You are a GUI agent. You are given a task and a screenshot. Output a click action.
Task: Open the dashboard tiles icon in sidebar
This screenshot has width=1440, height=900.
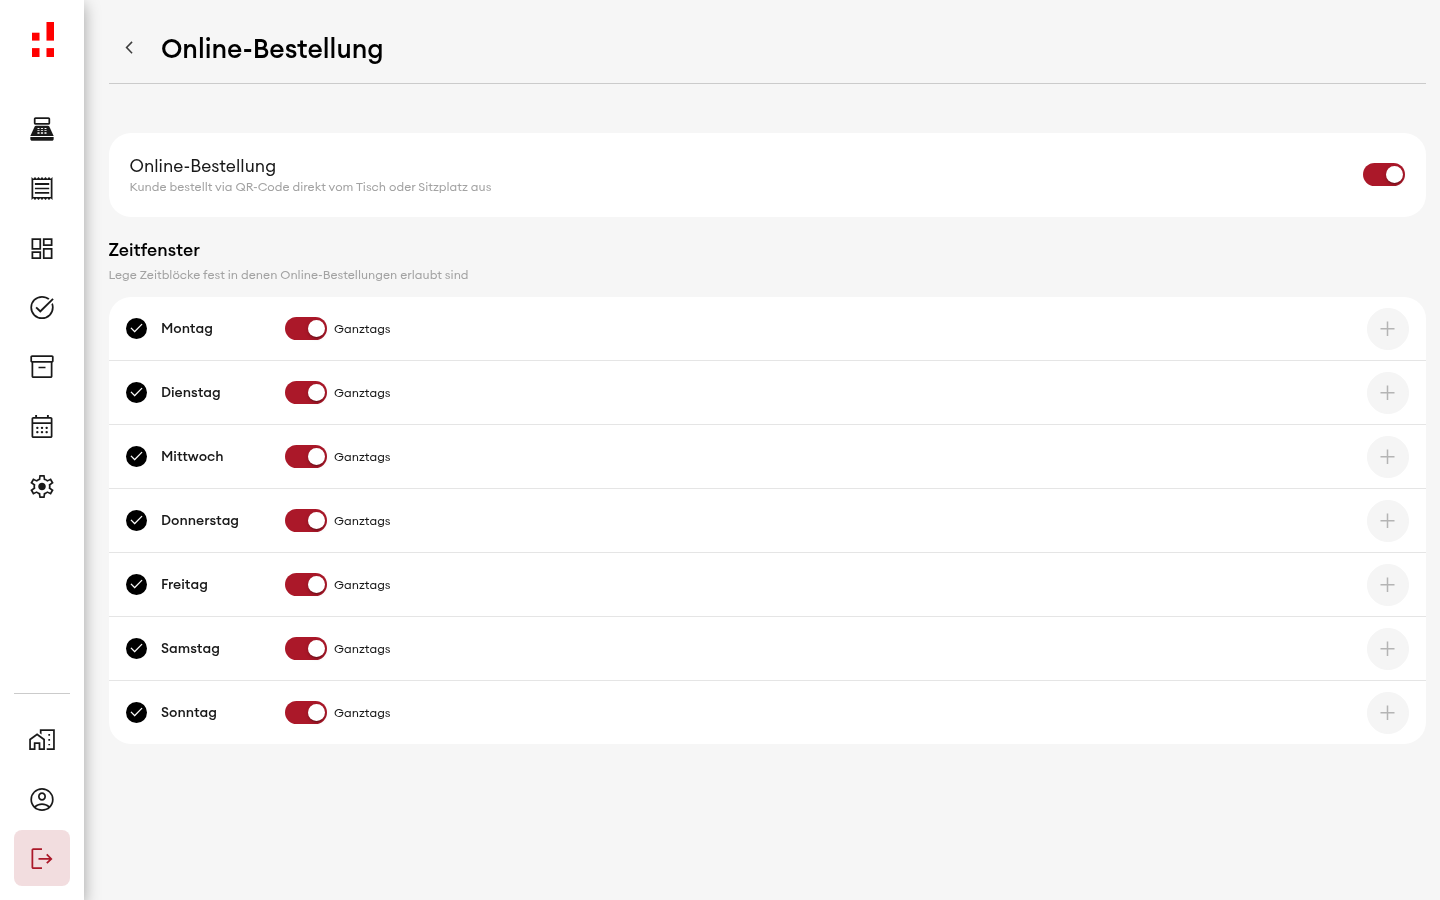42,248
